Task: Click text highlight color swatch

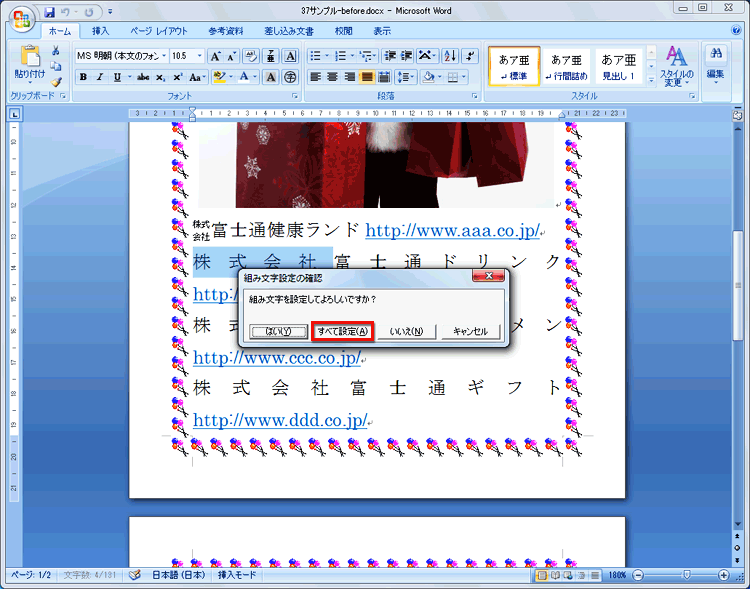Action: point(220,77)
